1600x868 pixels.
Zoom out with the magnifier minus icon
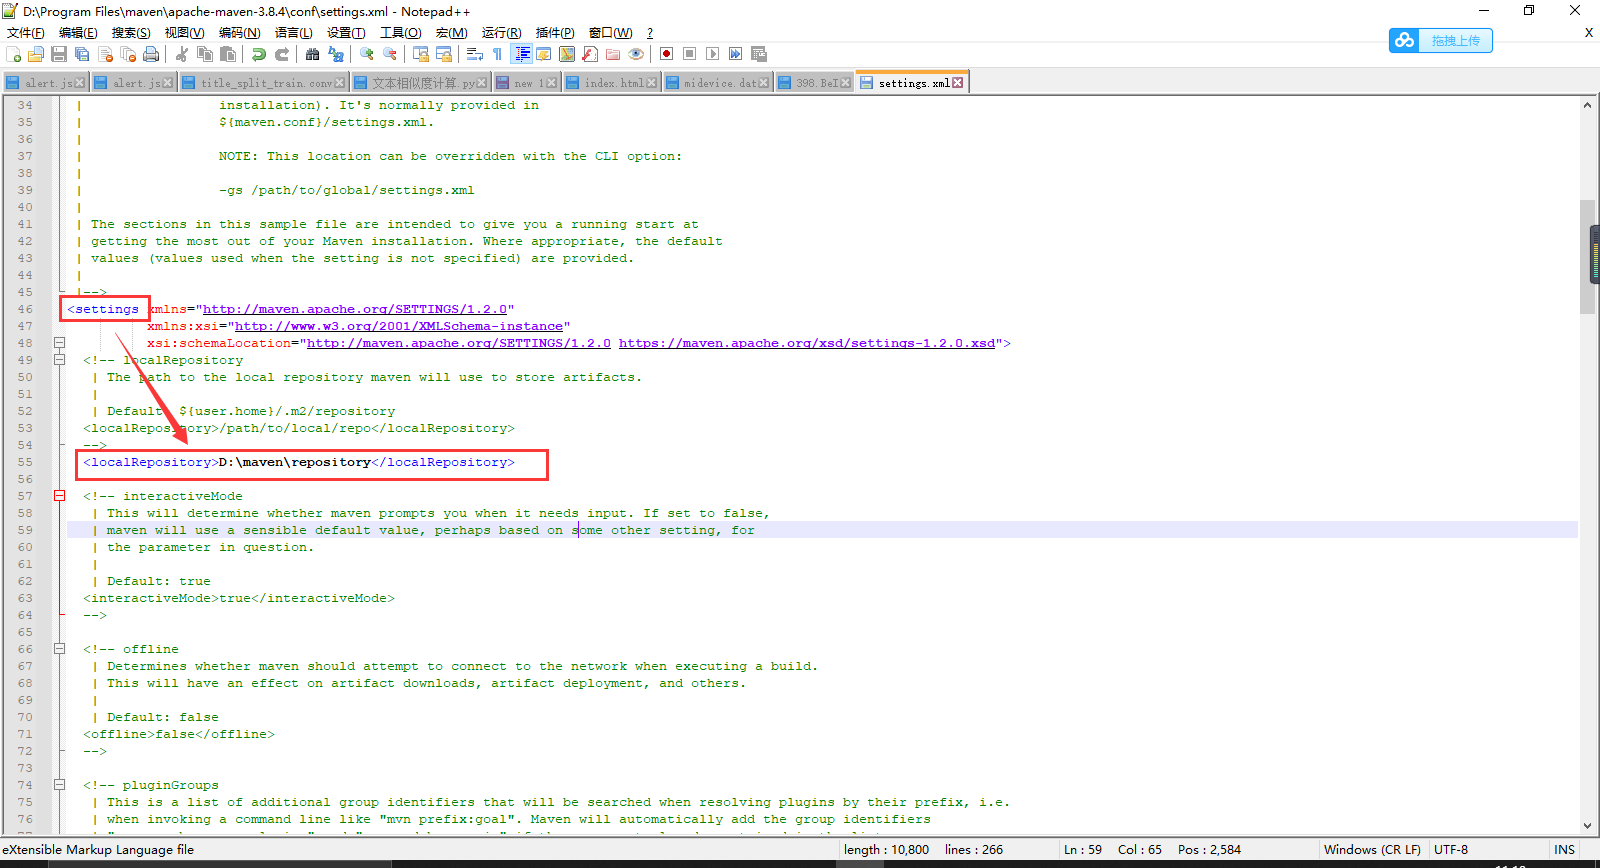[390, 54]
